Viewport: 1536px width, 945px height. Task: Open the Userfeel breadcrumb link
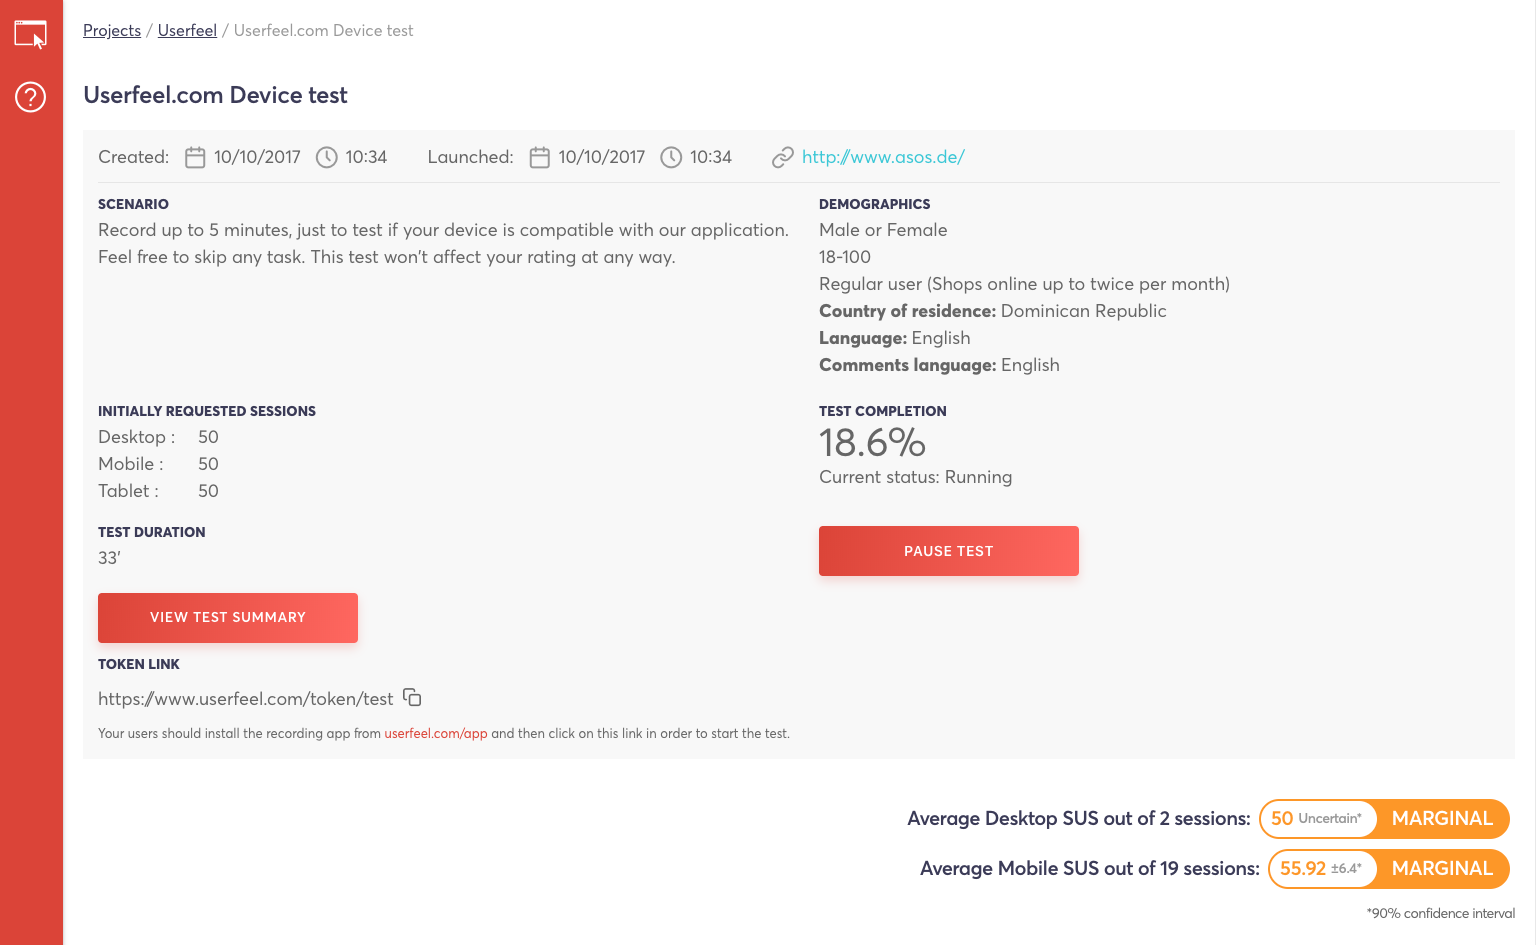coord(187,31)
